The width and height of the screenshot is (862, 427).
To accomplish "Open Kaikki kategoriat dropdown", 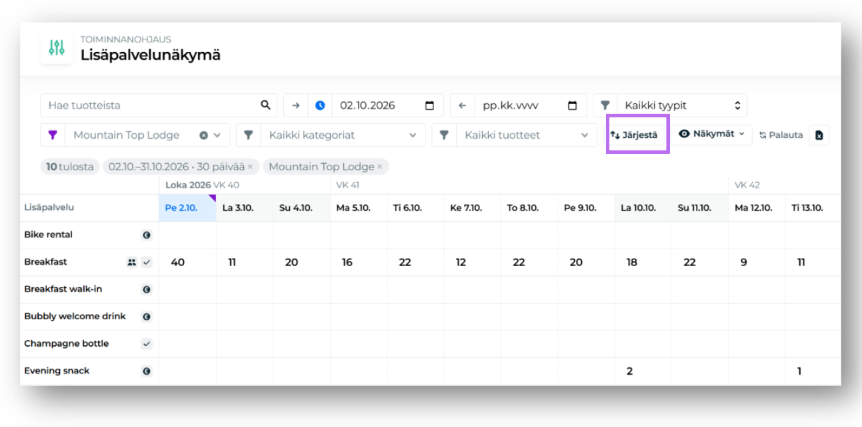I will (x=342, y=135).
